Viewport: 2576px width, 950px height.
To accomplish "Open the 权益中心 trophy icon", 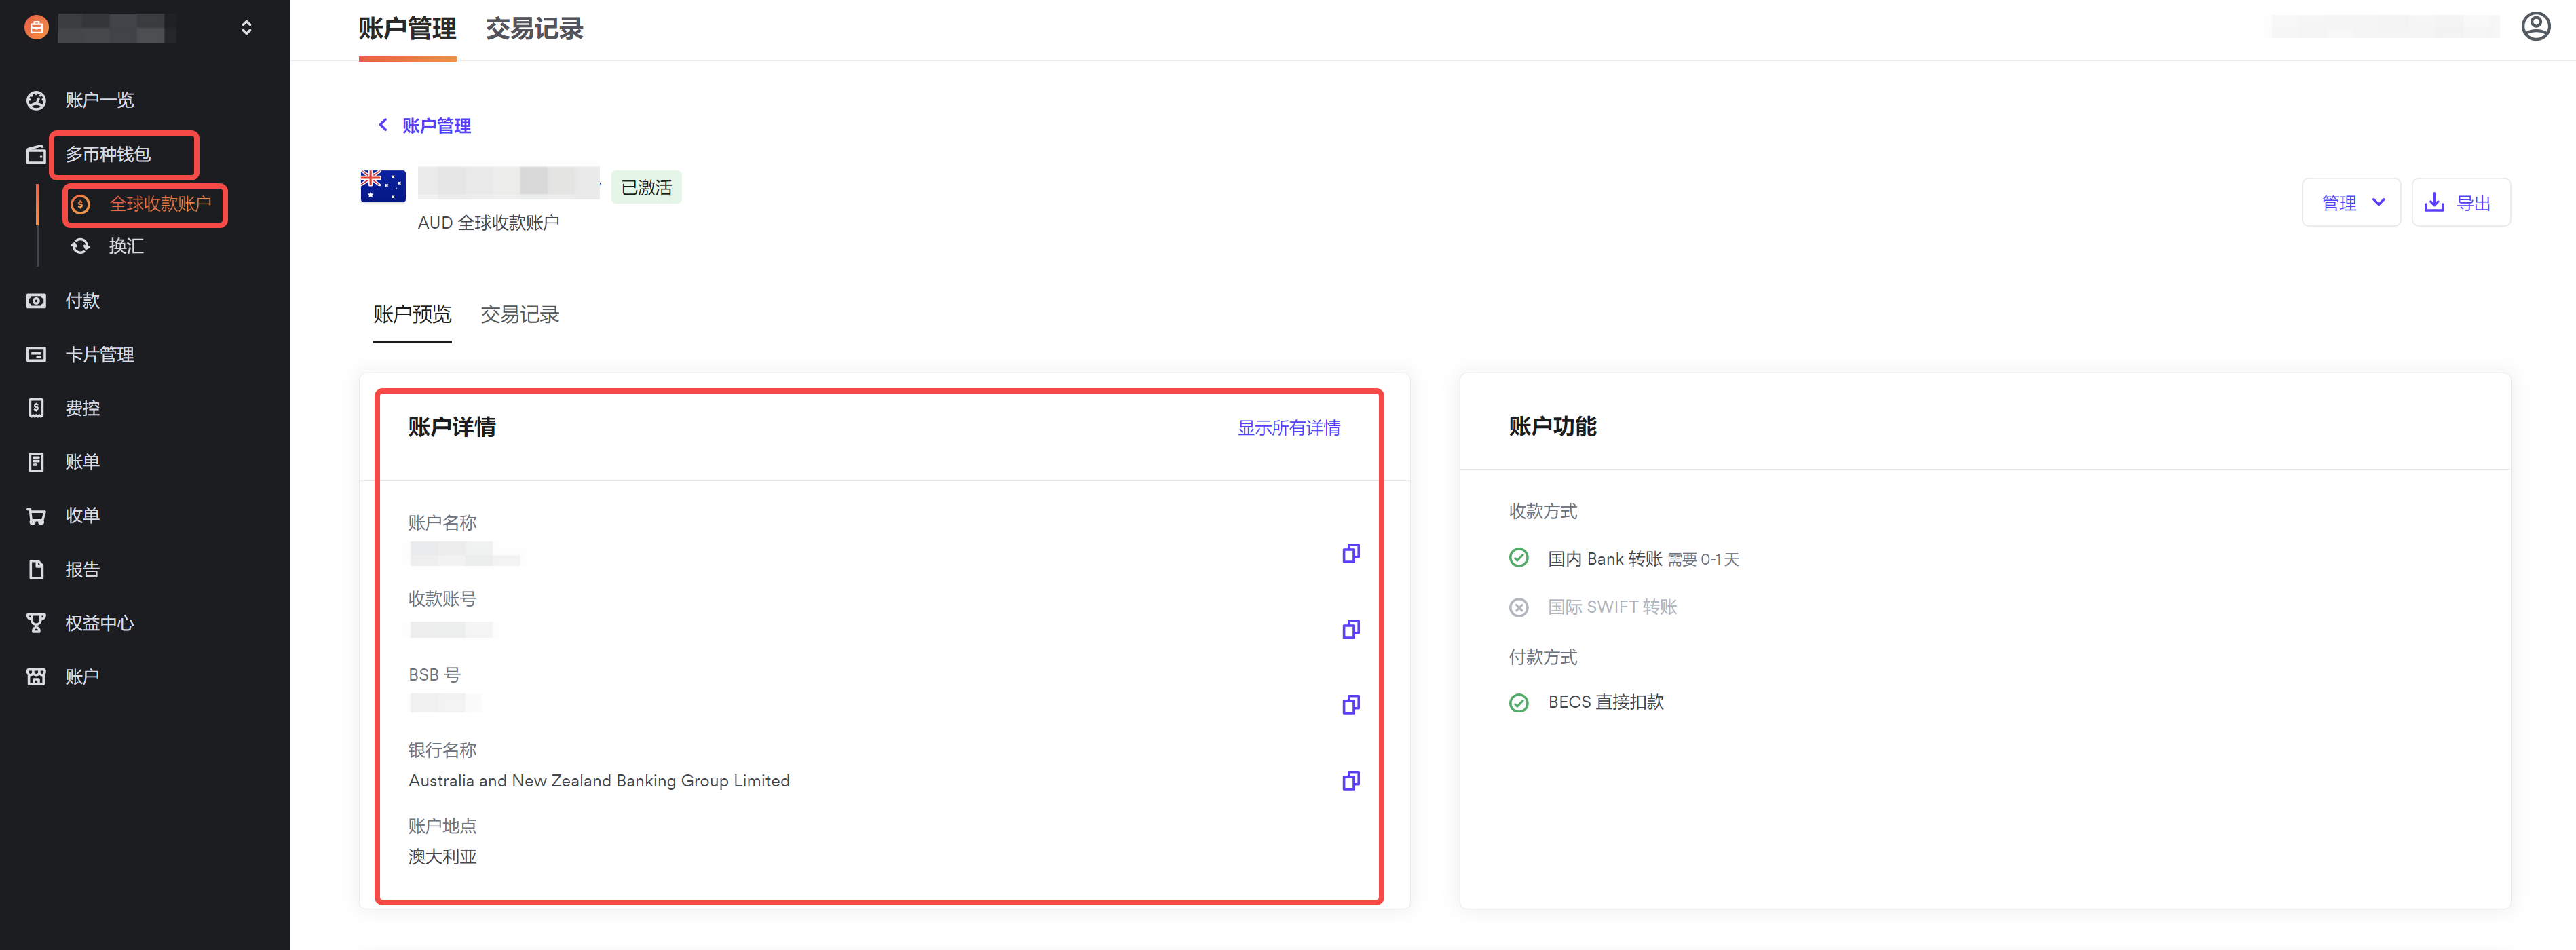I will (36, 623).
